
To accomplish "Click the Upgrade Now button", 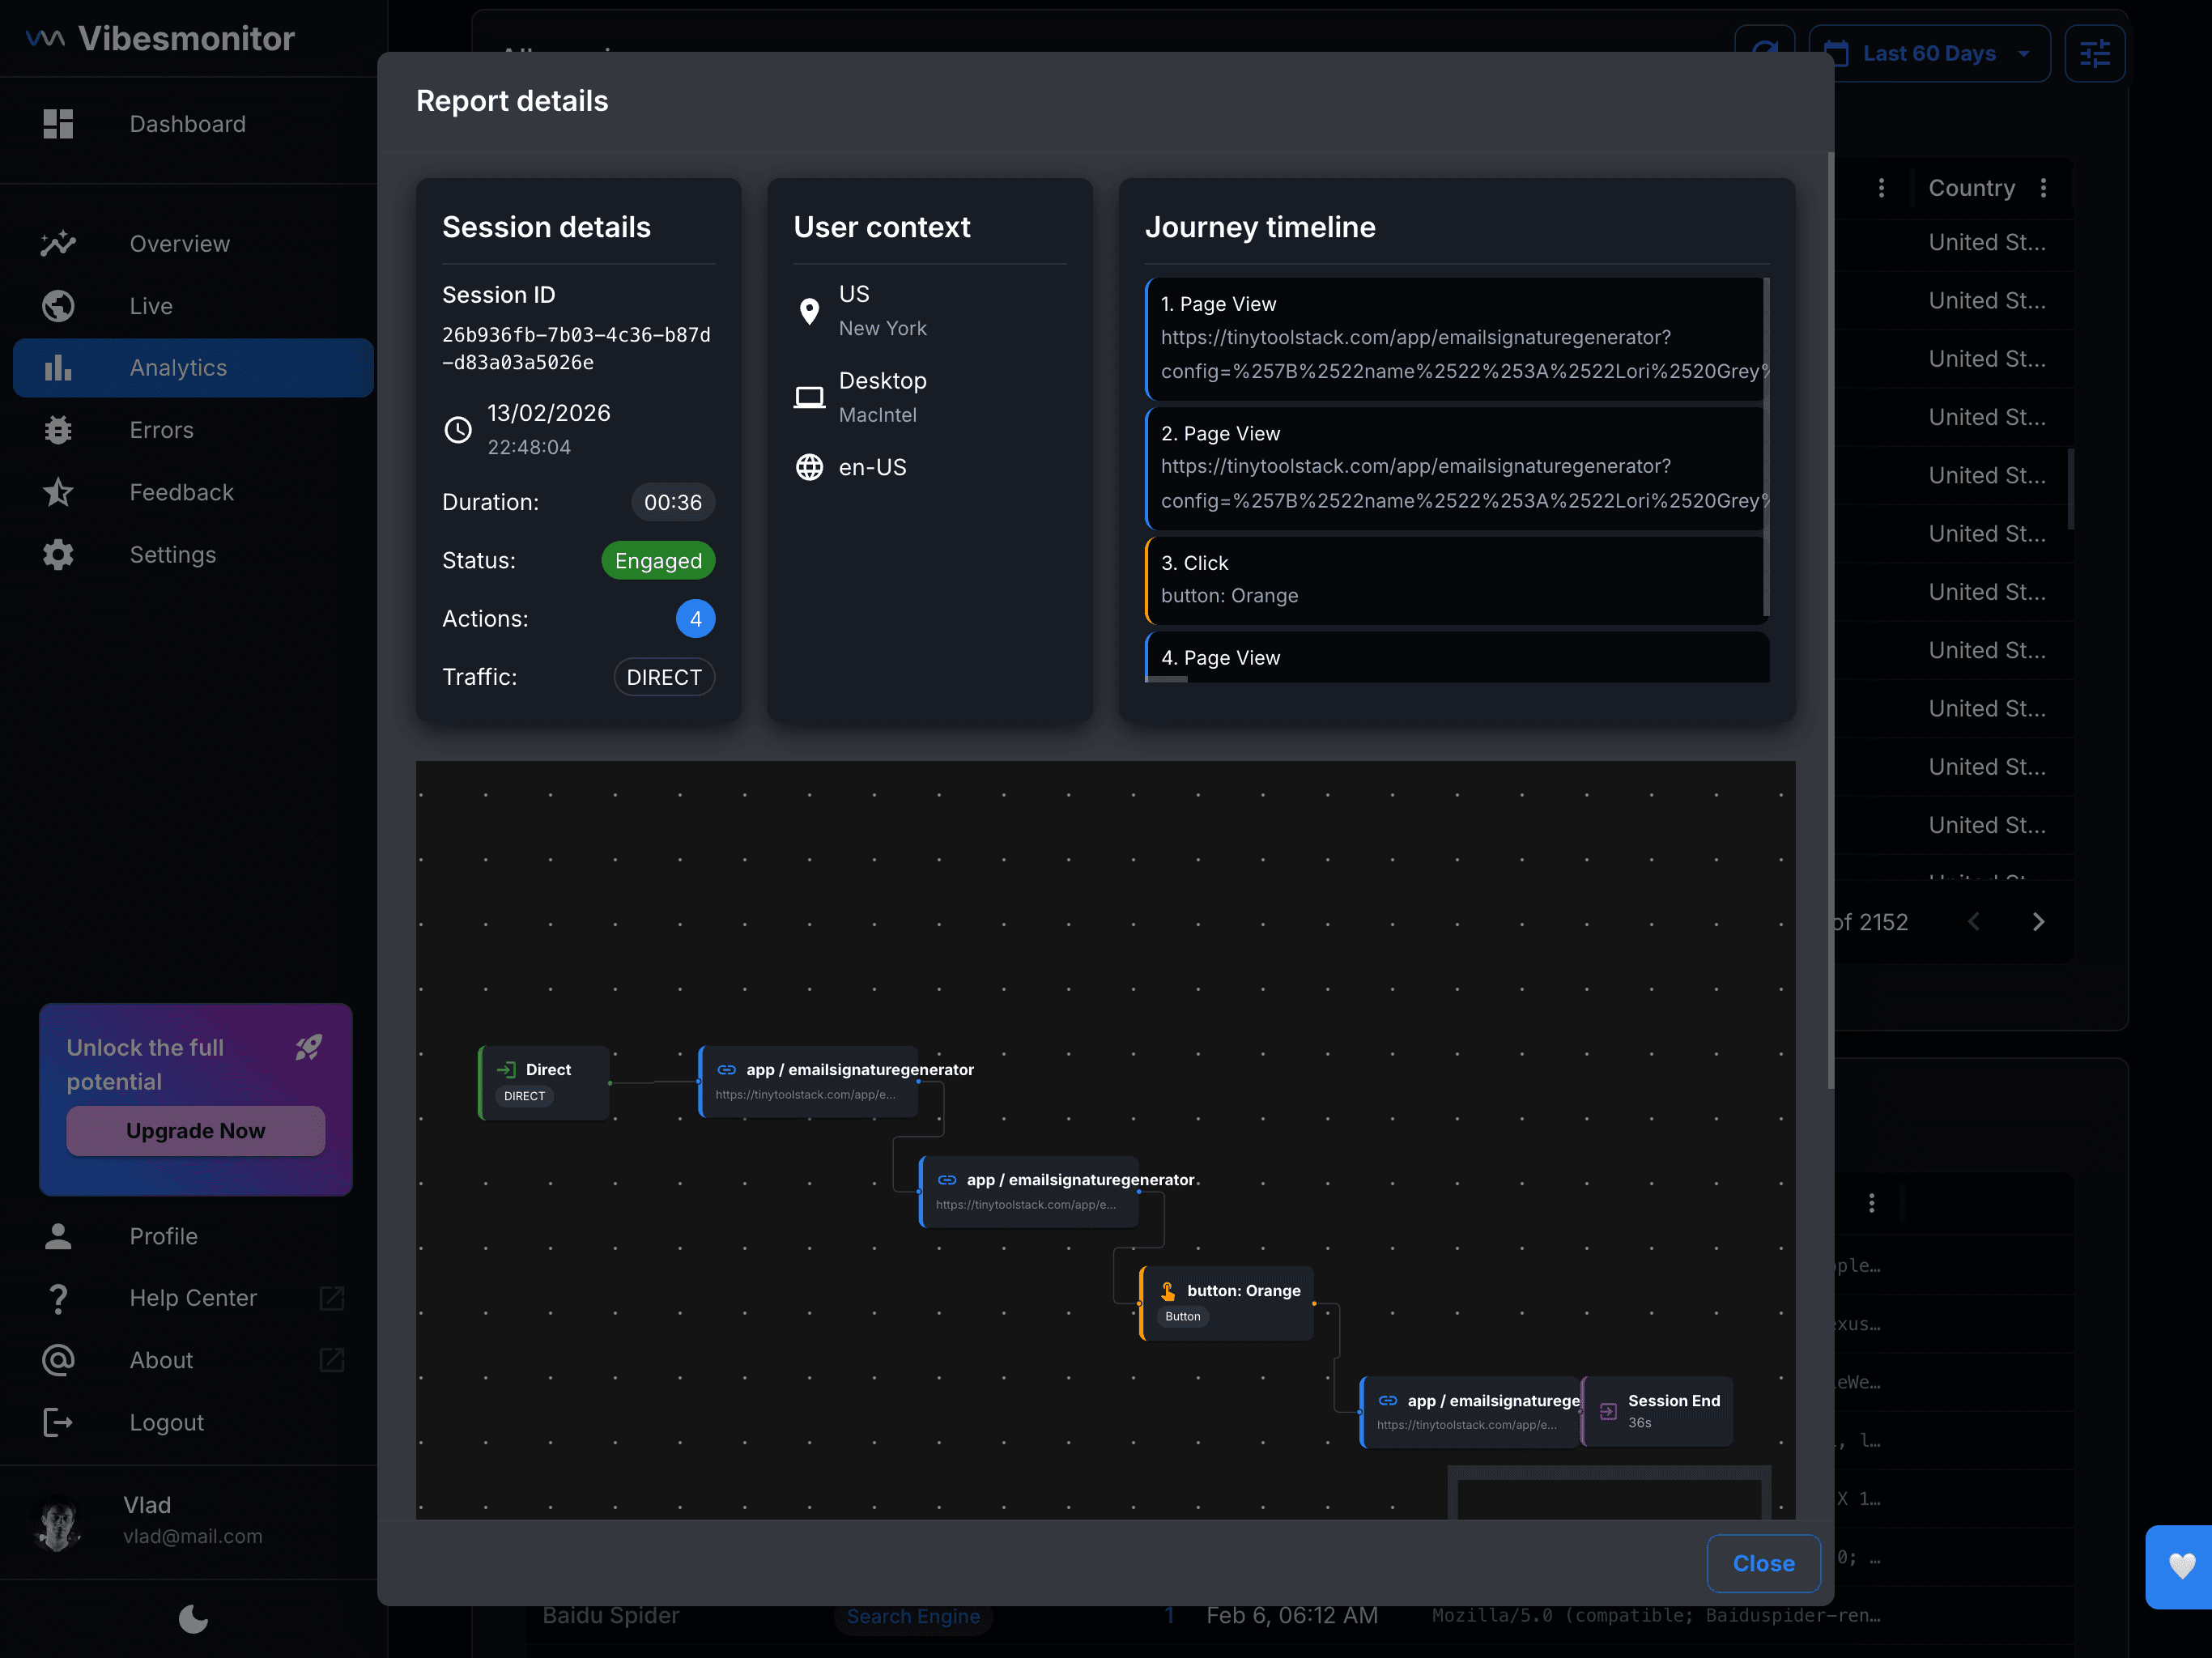I will (x=195, y=1131).
